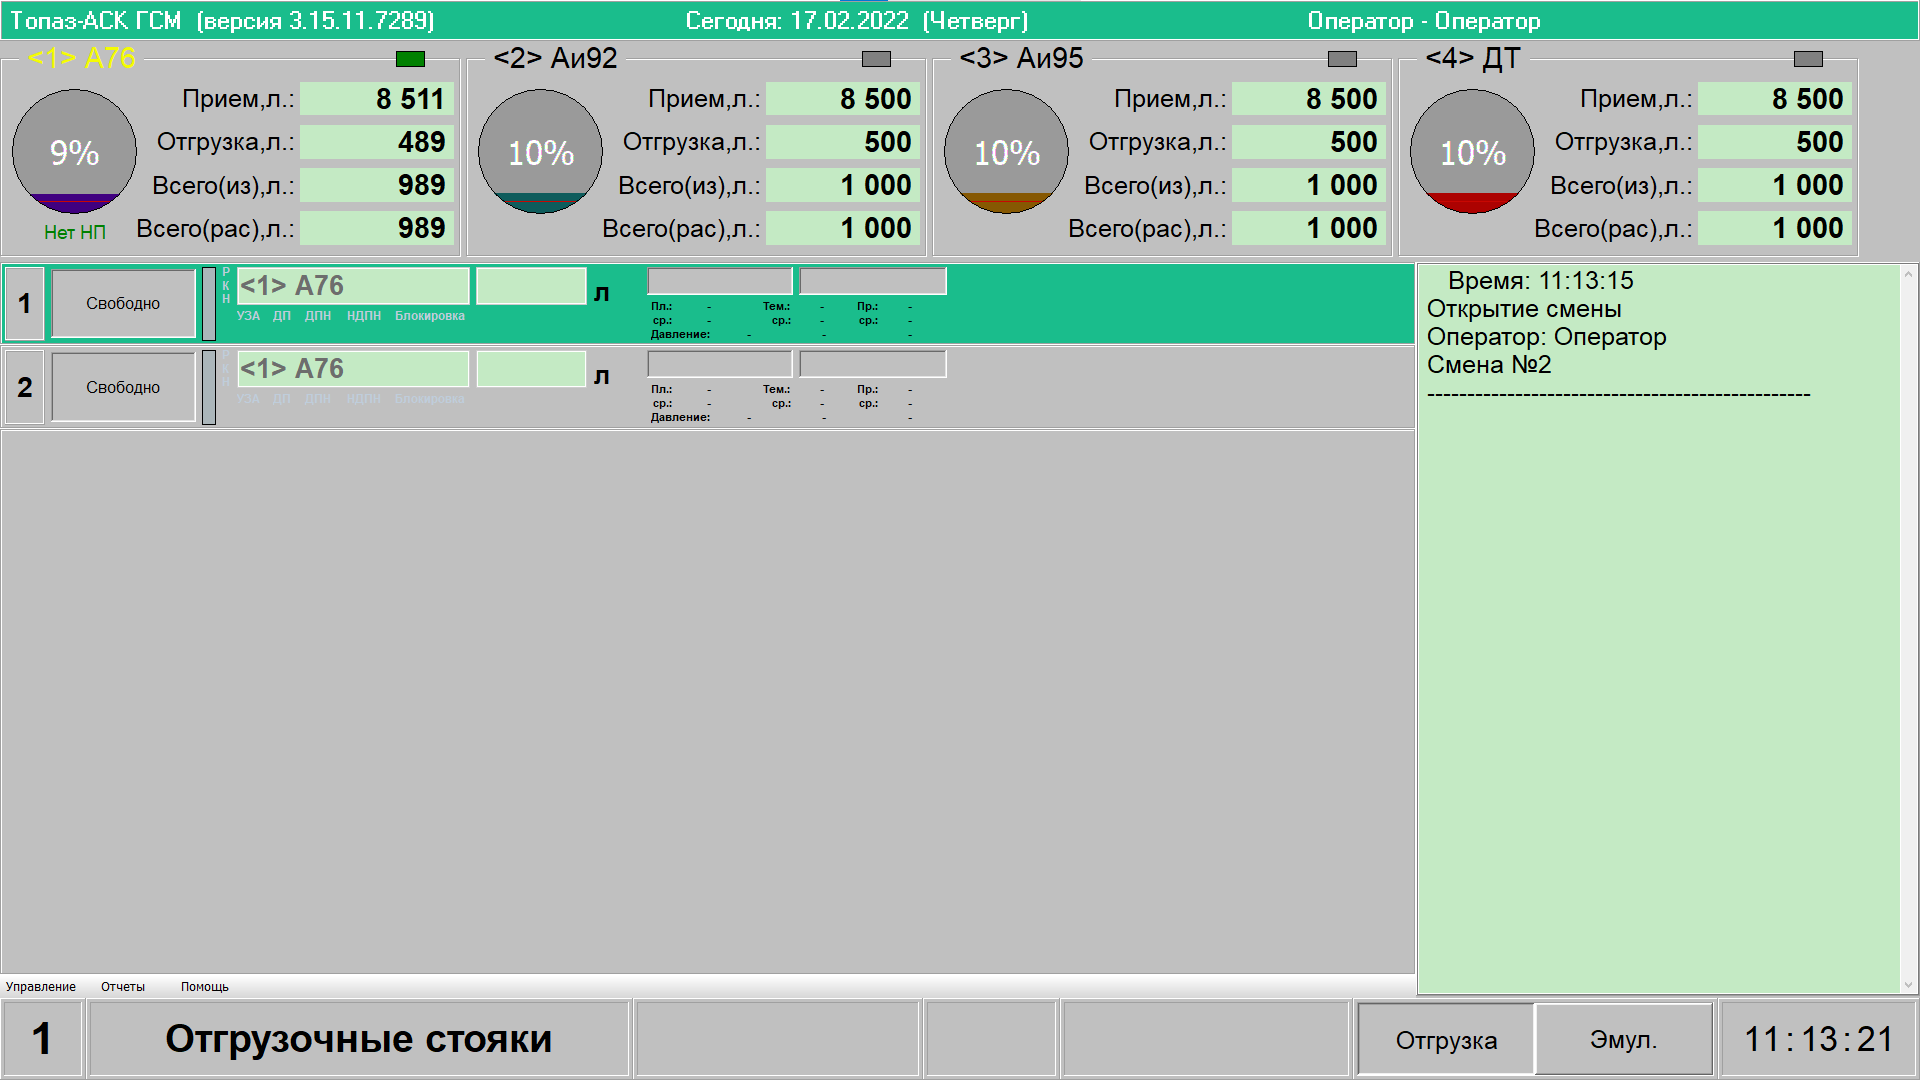Click the 9% tank gauge for А76
The width and height of the screenshot is (1920, 1080).
tap(75, 152)
